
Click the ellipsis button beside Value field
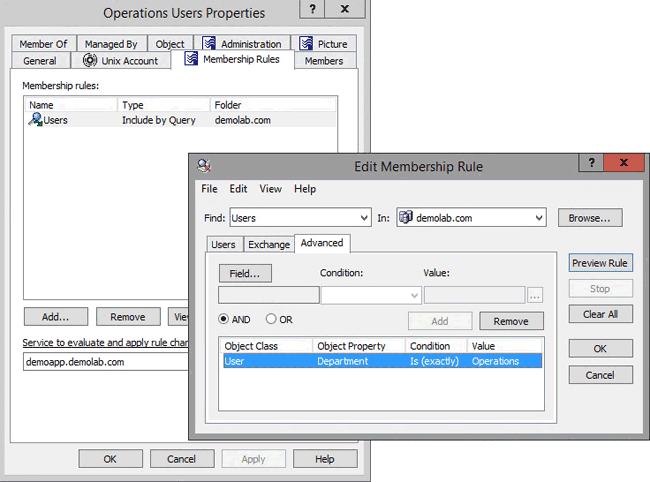pyautogui.click(x=535, y=295)
